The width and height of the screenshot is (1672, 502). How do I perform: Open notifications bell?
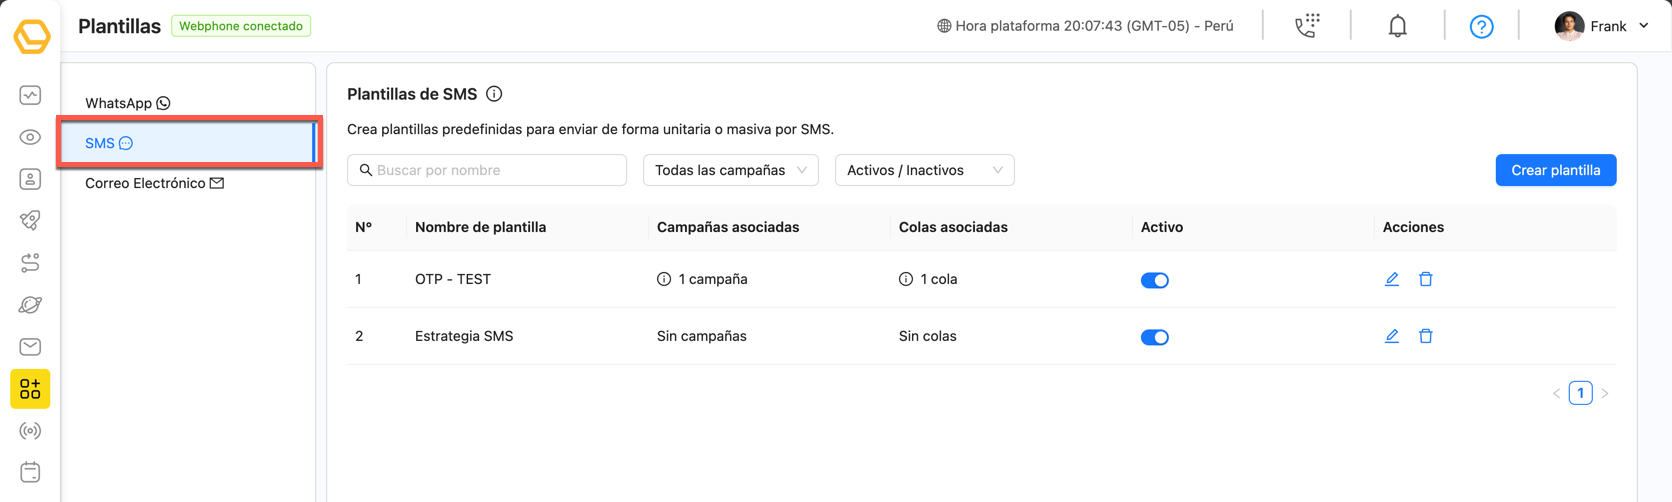click(1397, 26)
